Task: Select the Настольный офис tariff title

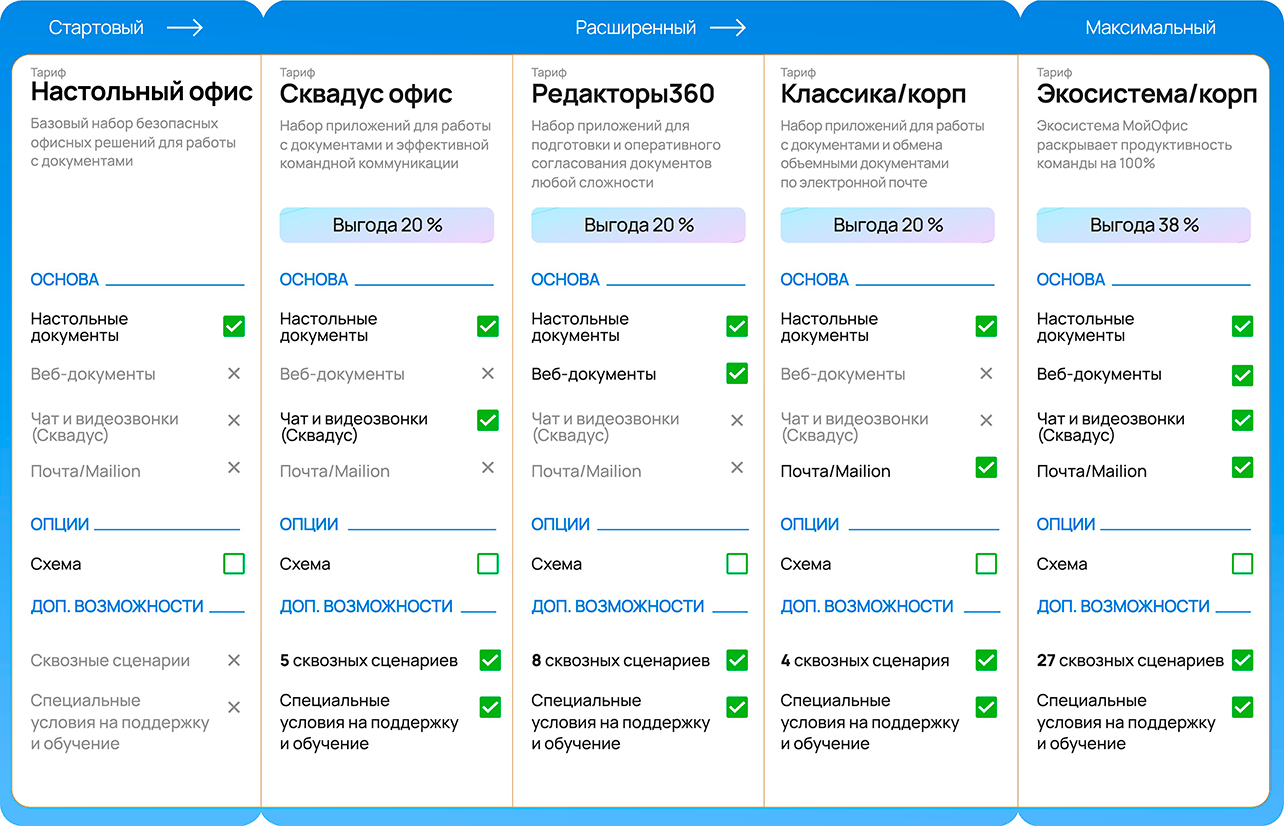Action: 141,93
